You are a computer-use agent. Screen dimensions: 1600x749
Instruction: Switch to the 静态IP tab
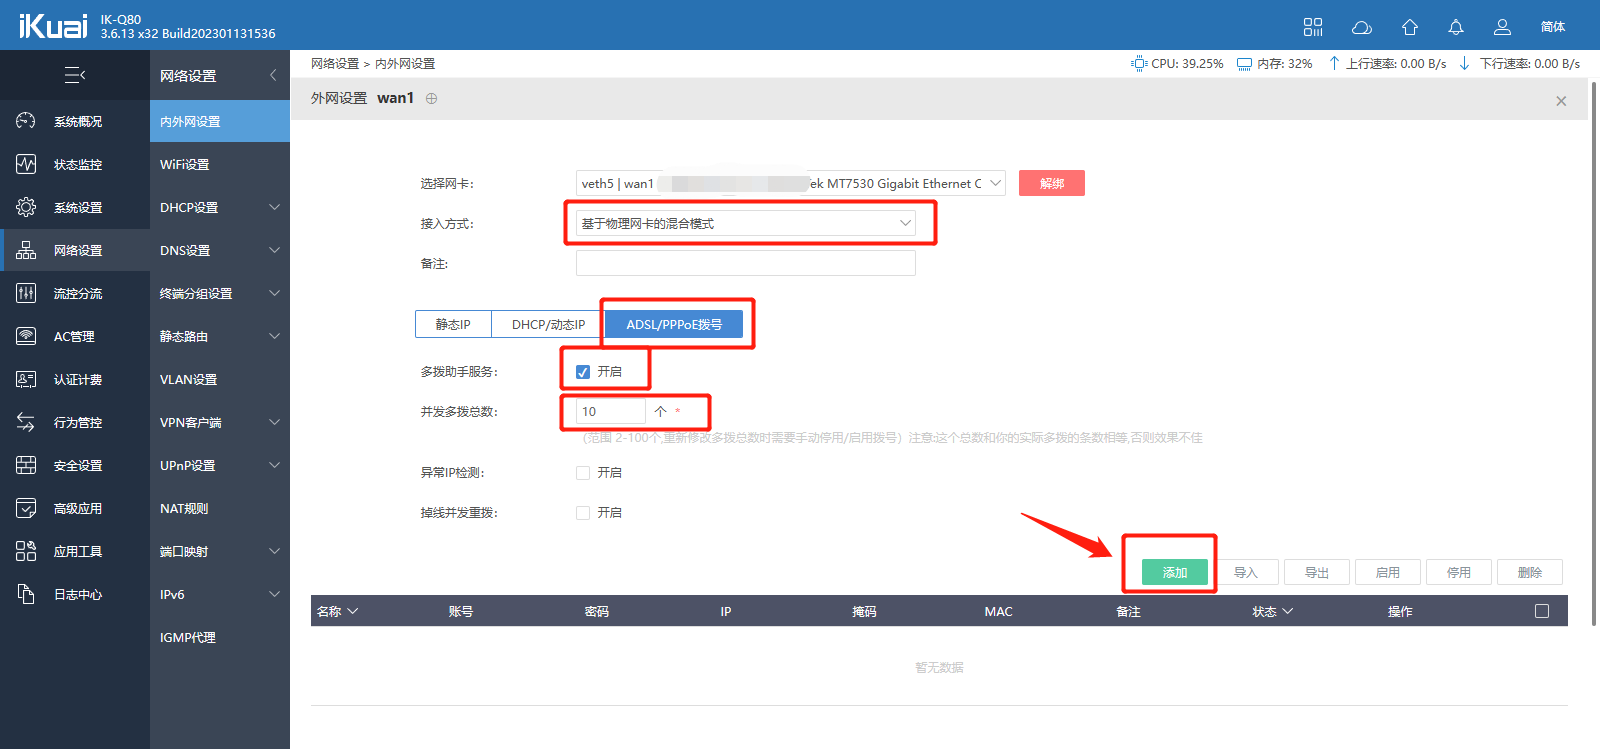(453, 324)
